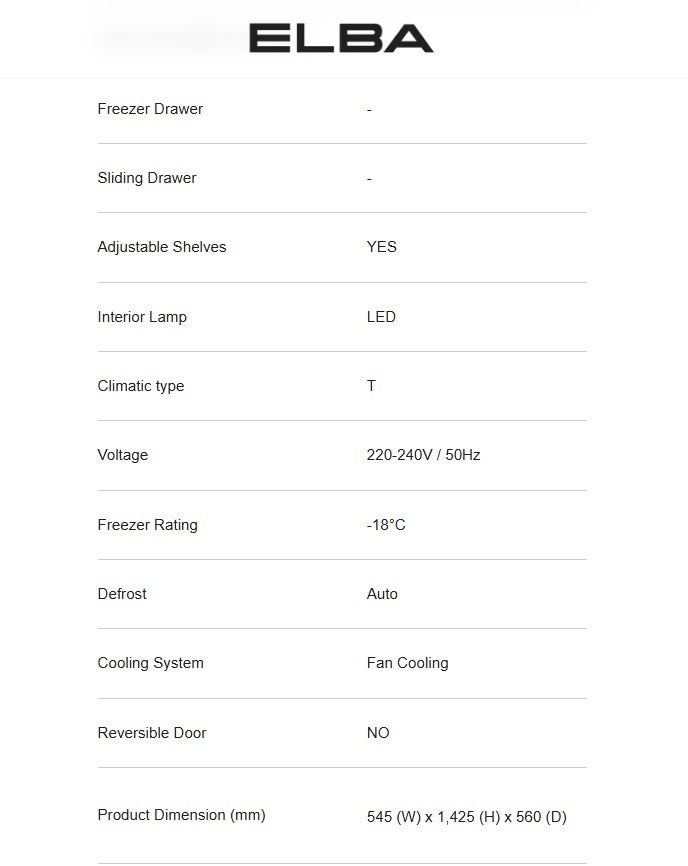Click the NO value for Reversible Door
Image resolution: width=688 pixels, height=866 pixels.
378,733
